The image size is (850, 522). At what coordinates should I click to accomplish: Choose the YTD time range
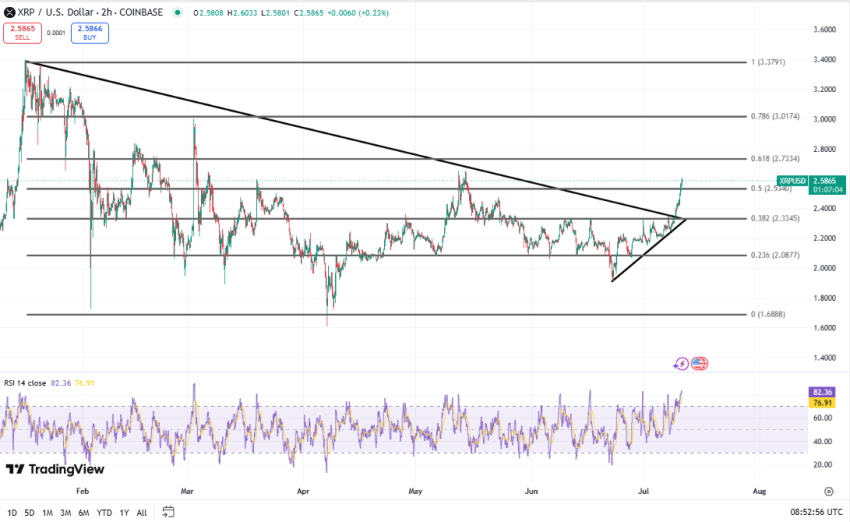105,512
